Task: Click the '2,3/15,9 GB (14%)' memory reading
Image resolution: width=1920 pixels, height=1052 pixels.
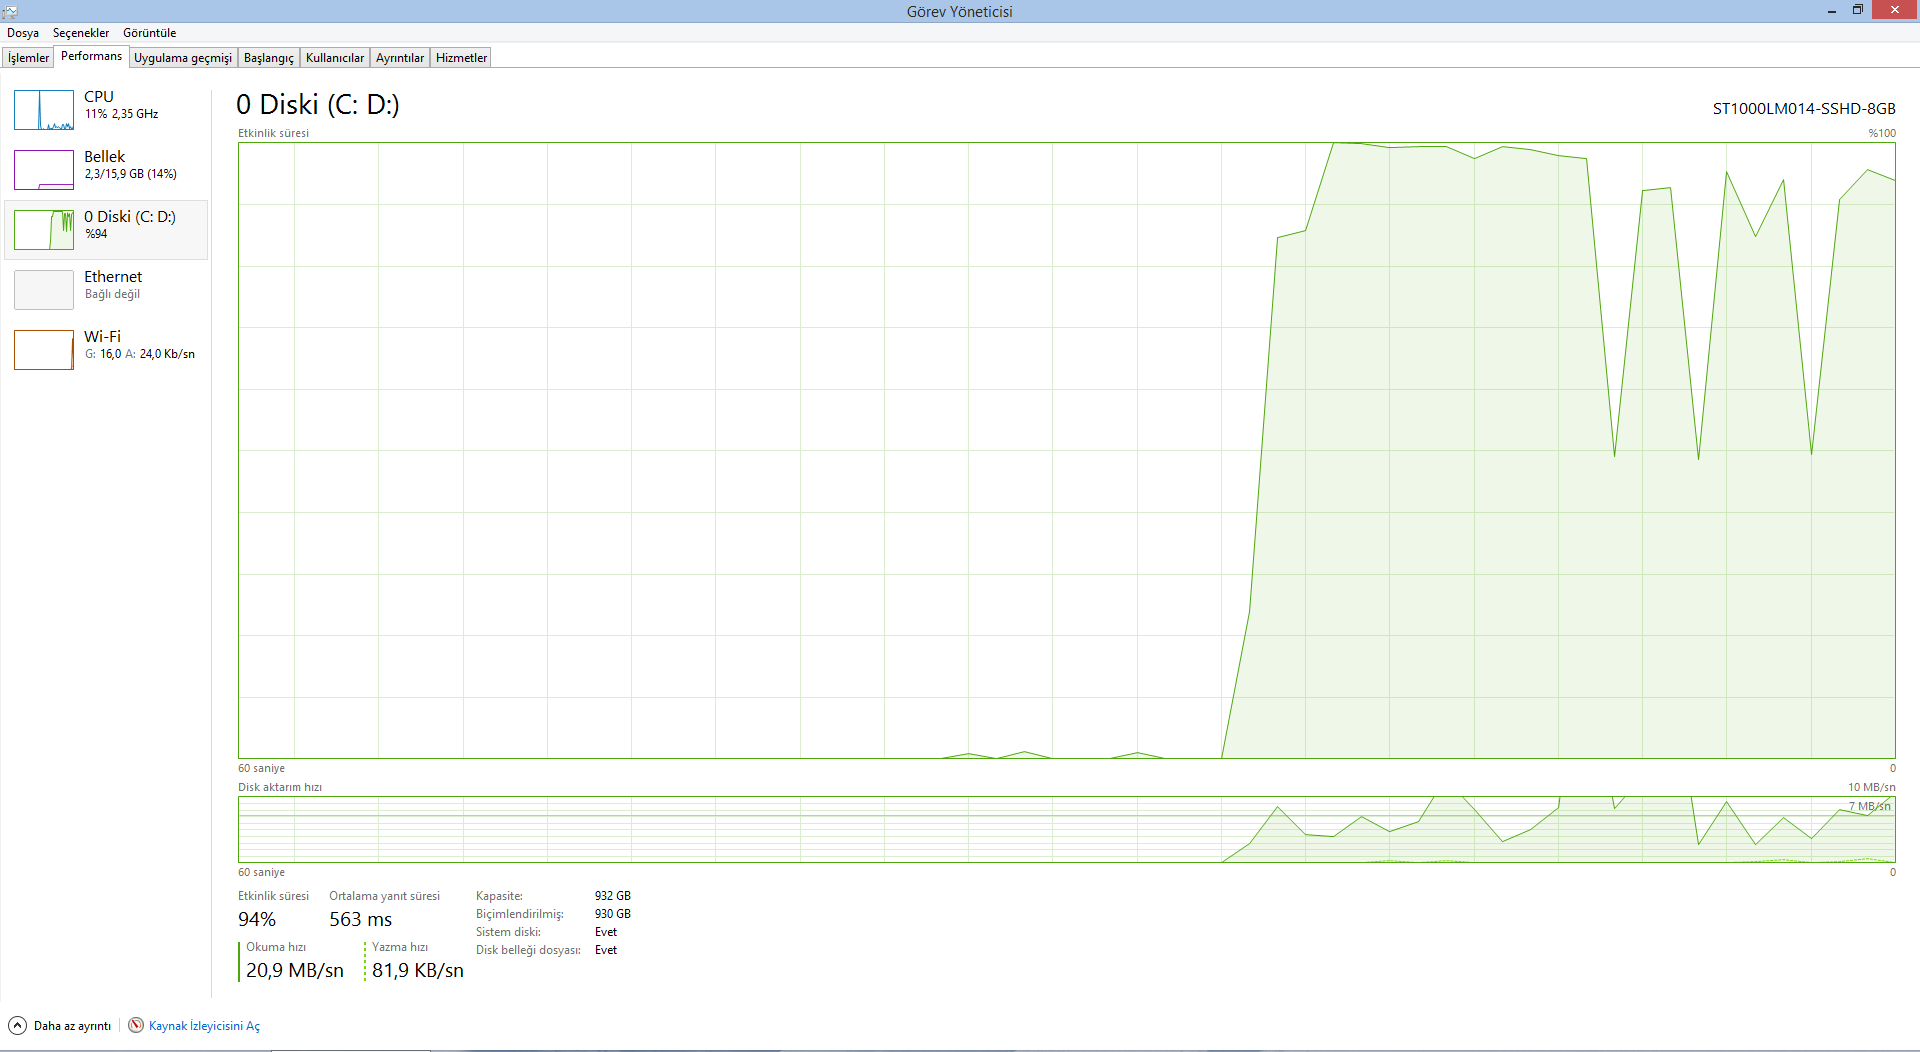Action: [x=131, y=174]
